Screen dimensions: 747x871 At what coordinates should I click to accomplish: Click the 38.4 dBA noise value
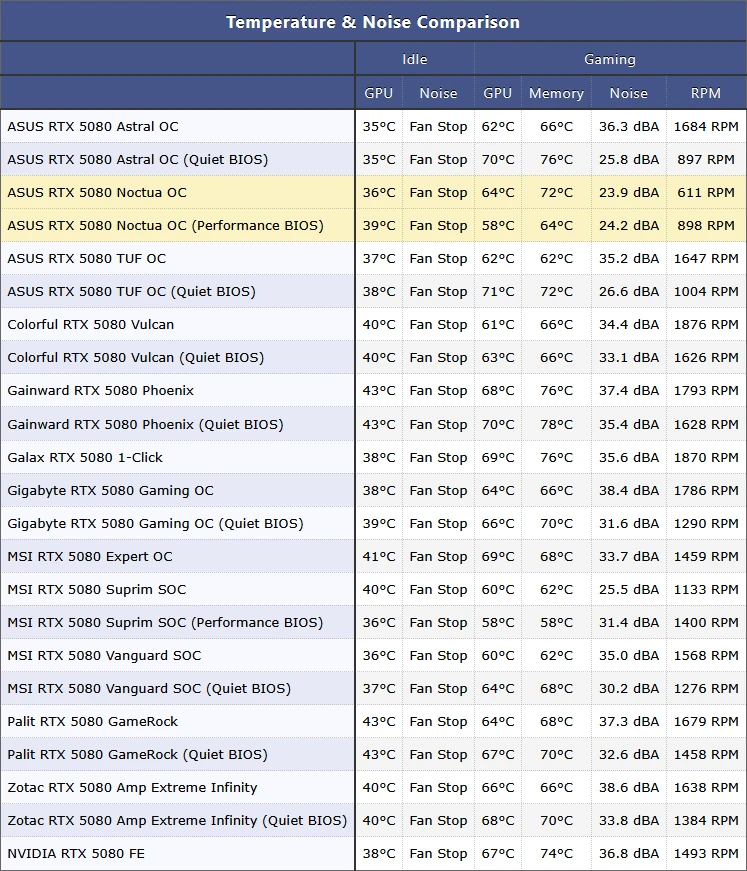(629, 491)
